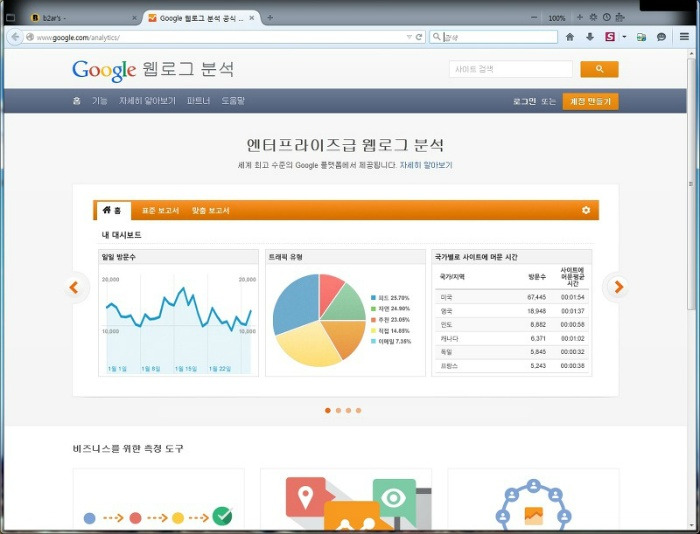This screenshot has width=700, height=534.
Task: Go to next slide with right arrow
Action: pos(618,287)
